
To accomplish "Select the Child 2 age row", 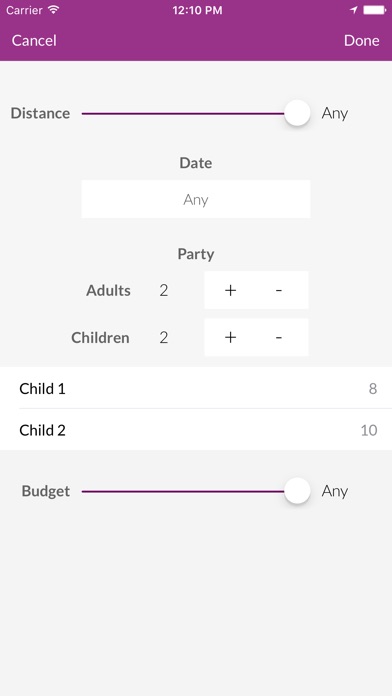I will click(x=196, y=430).
